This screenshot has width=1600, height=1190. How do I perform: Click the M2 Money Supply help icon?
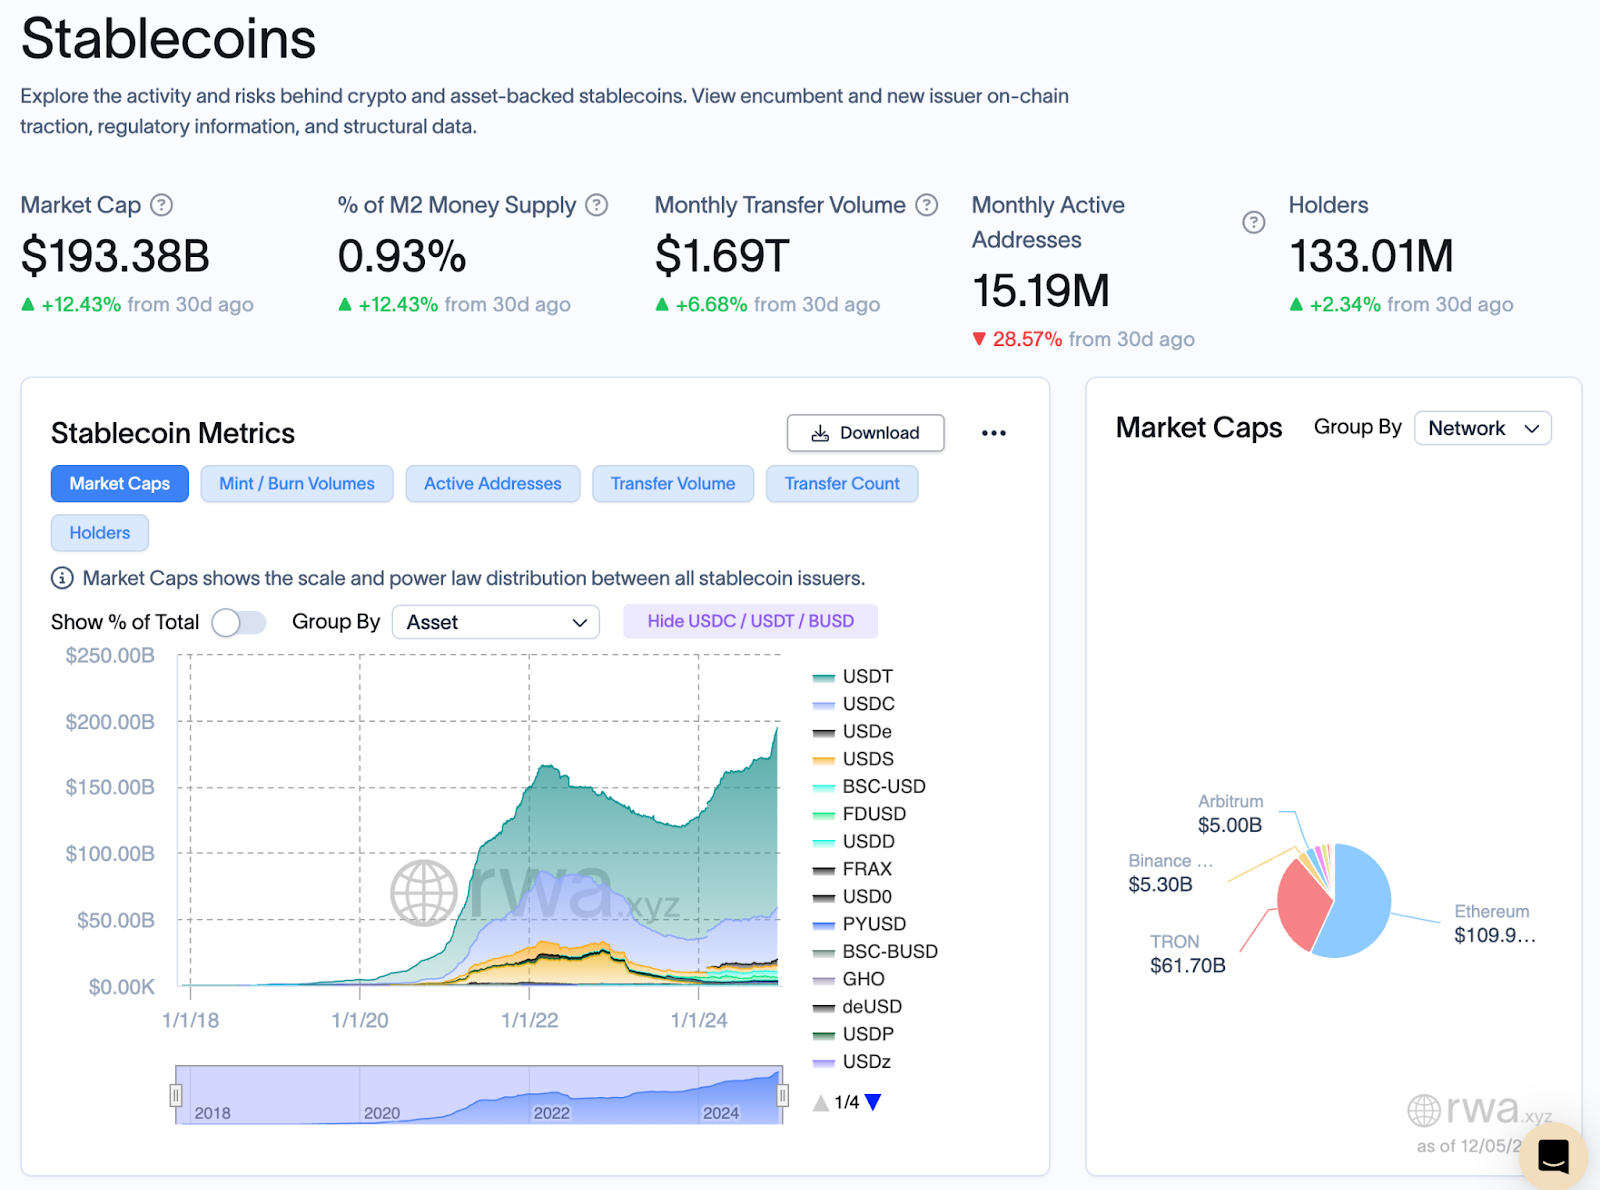(596, 205)
